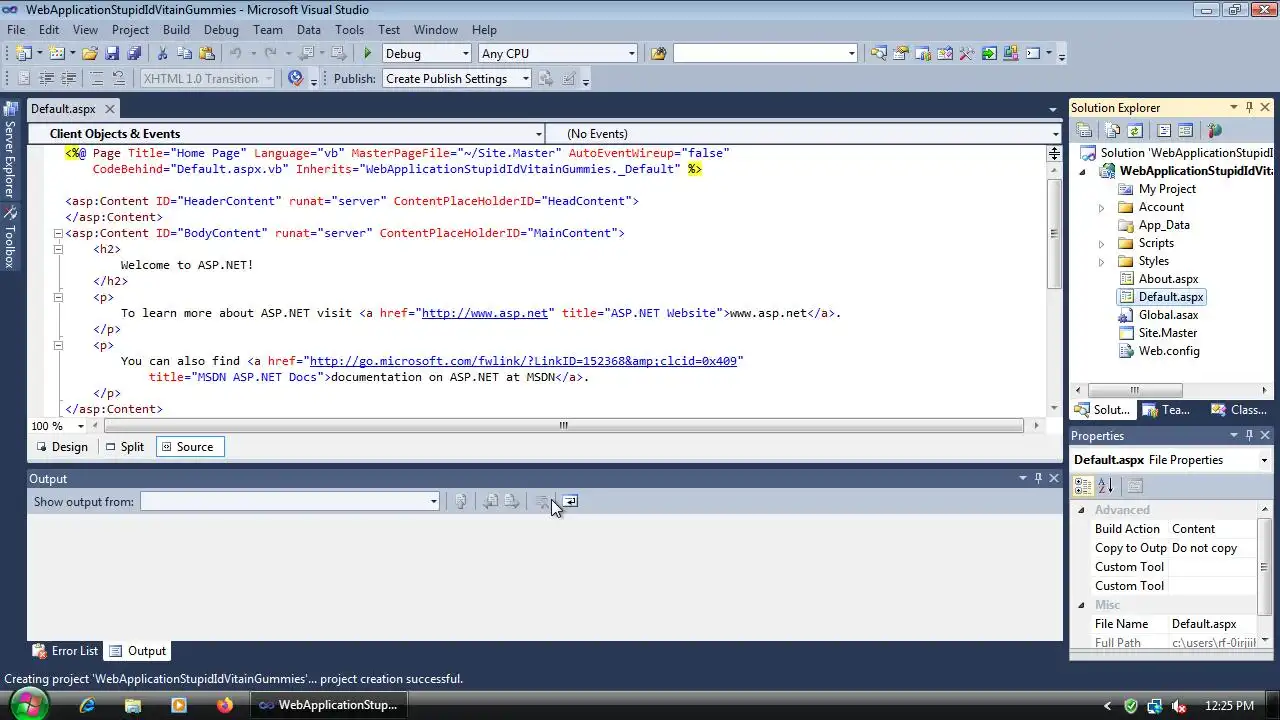
Task: Open the Toolbox side tab
Action: point(10,238)
